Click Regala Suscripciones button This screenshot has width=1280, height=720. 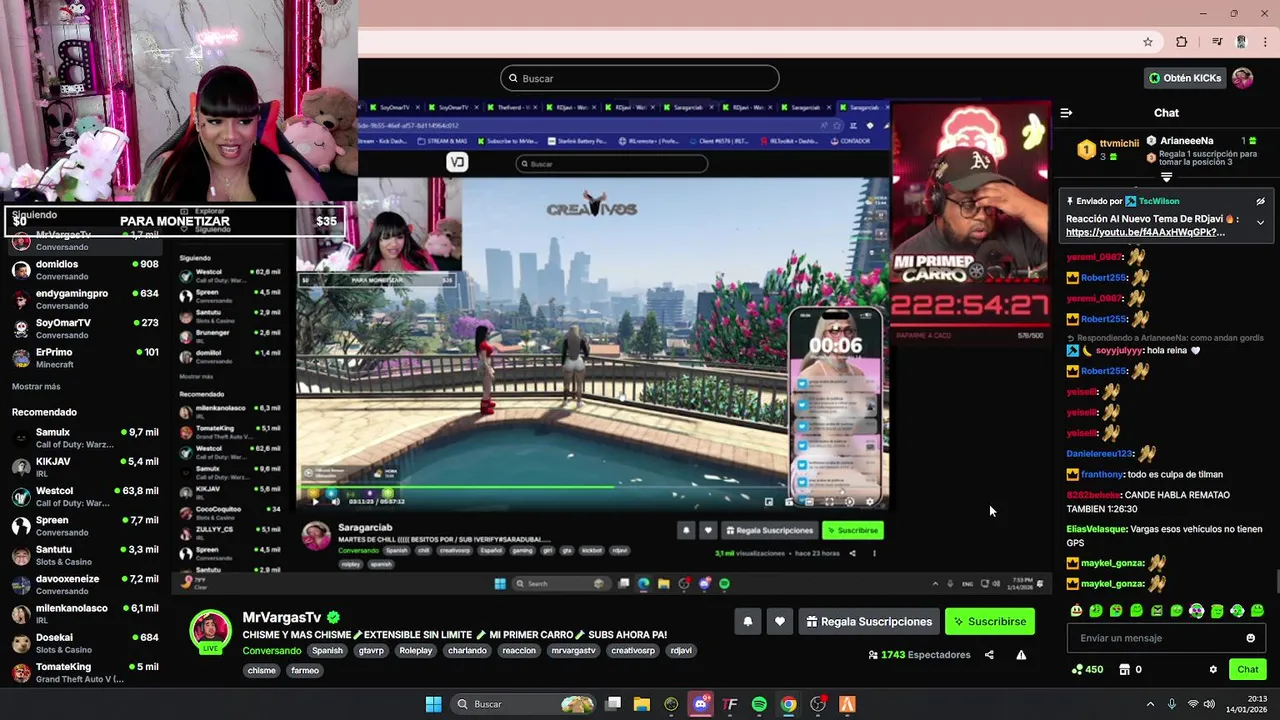click(868, 621)
